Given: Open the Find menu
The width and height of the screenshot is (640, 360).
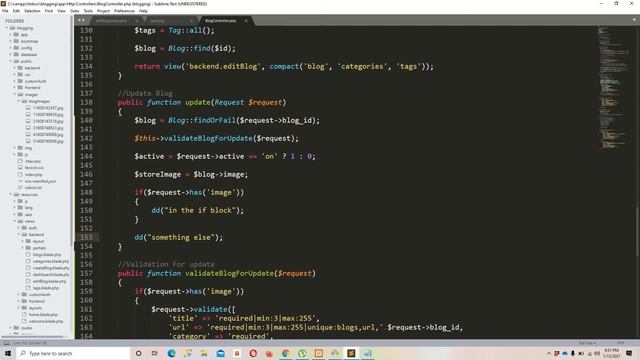Looking at the screenshot, I should tap(49, 11).
